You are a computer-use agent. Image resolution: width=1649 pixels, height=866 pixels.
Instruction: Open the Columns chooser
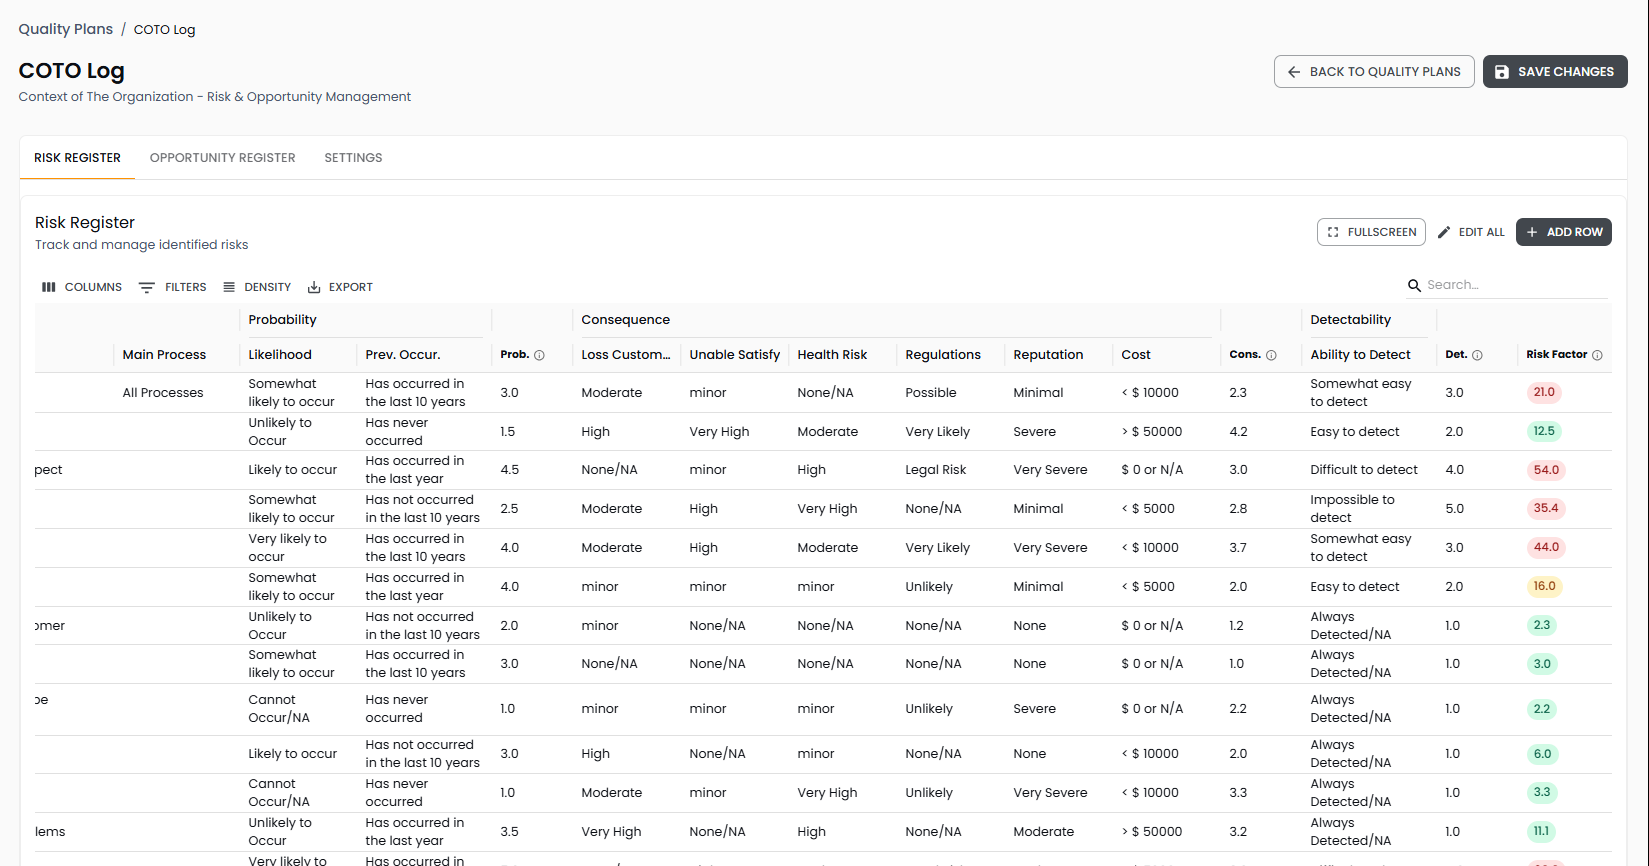[82, 287]
